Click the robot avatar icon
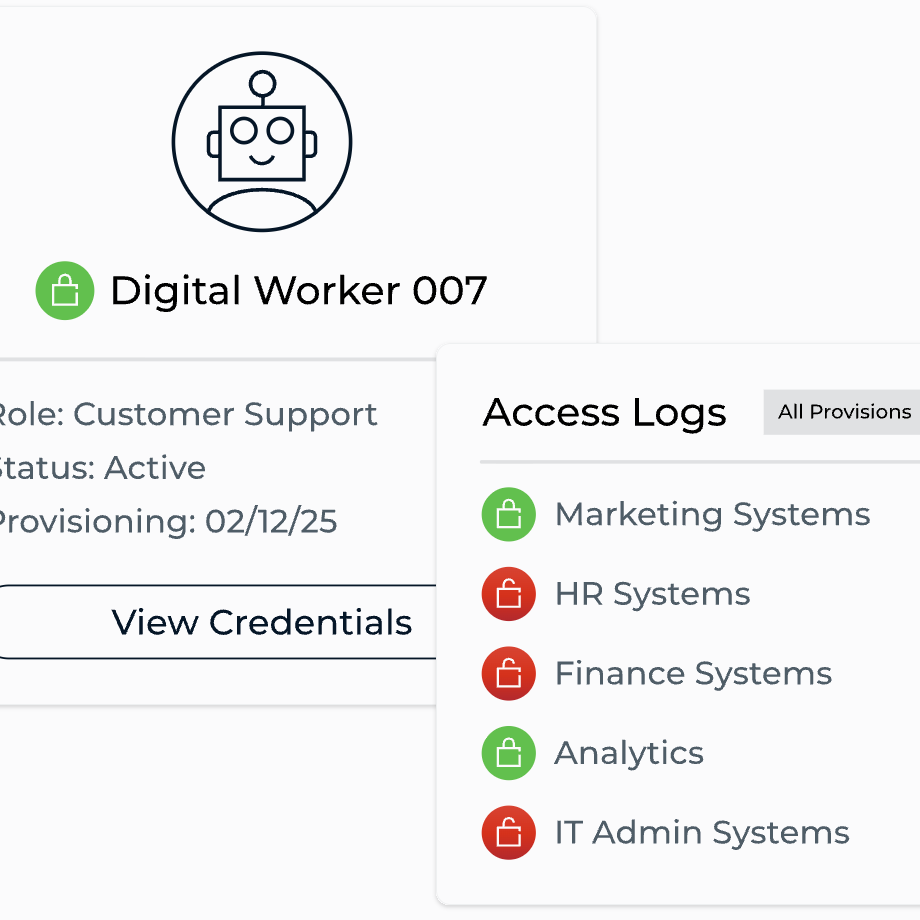Viewport: 920px width, 920px height. (x=262, y=142)
